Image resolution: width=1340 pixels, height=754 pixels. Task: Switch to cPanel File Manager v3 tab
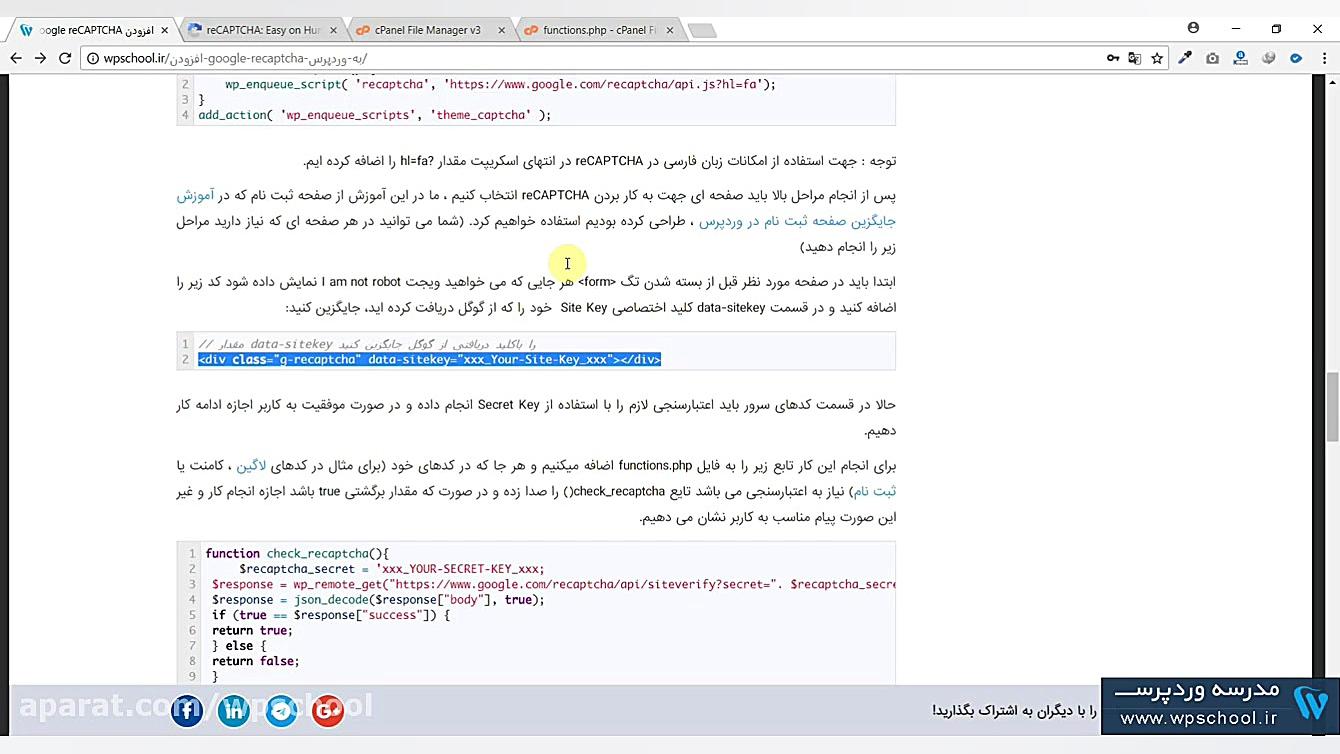tap(427, 30)
